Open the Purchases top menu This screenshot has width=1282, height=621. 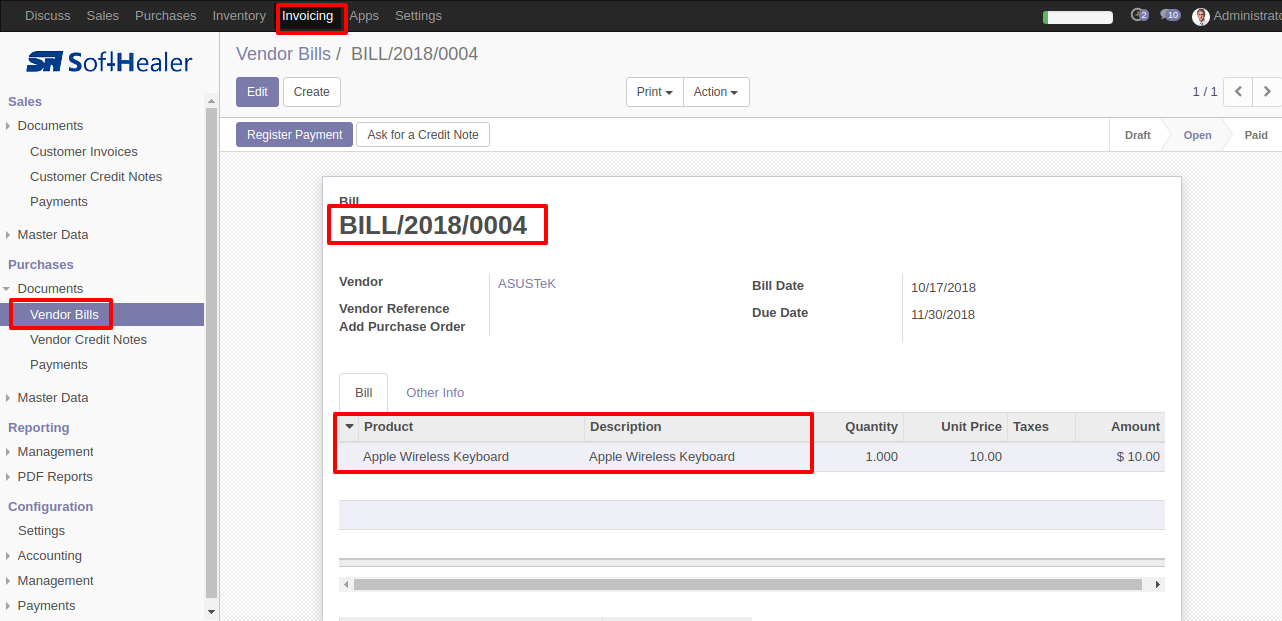click(x=166, y=16)
